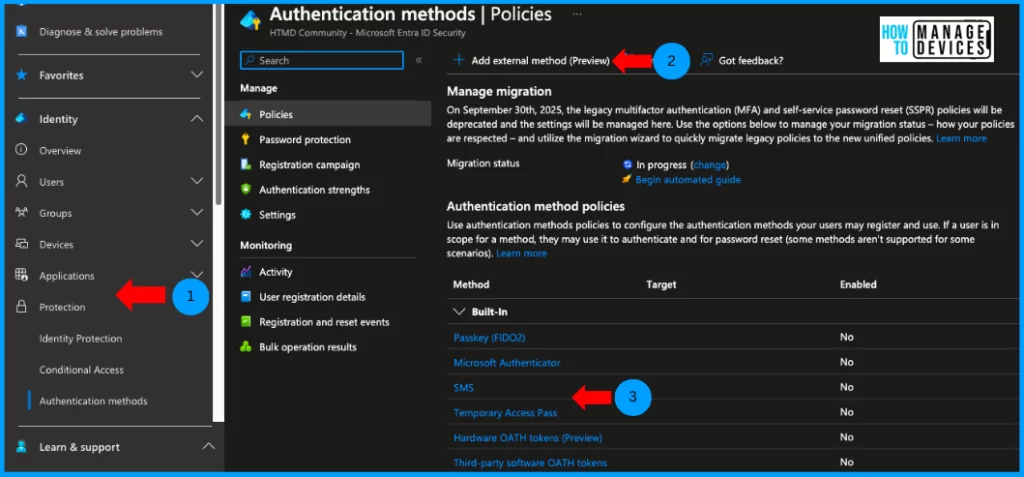
Task: Click Learn more under Authentication method policies
Action: 521,253
